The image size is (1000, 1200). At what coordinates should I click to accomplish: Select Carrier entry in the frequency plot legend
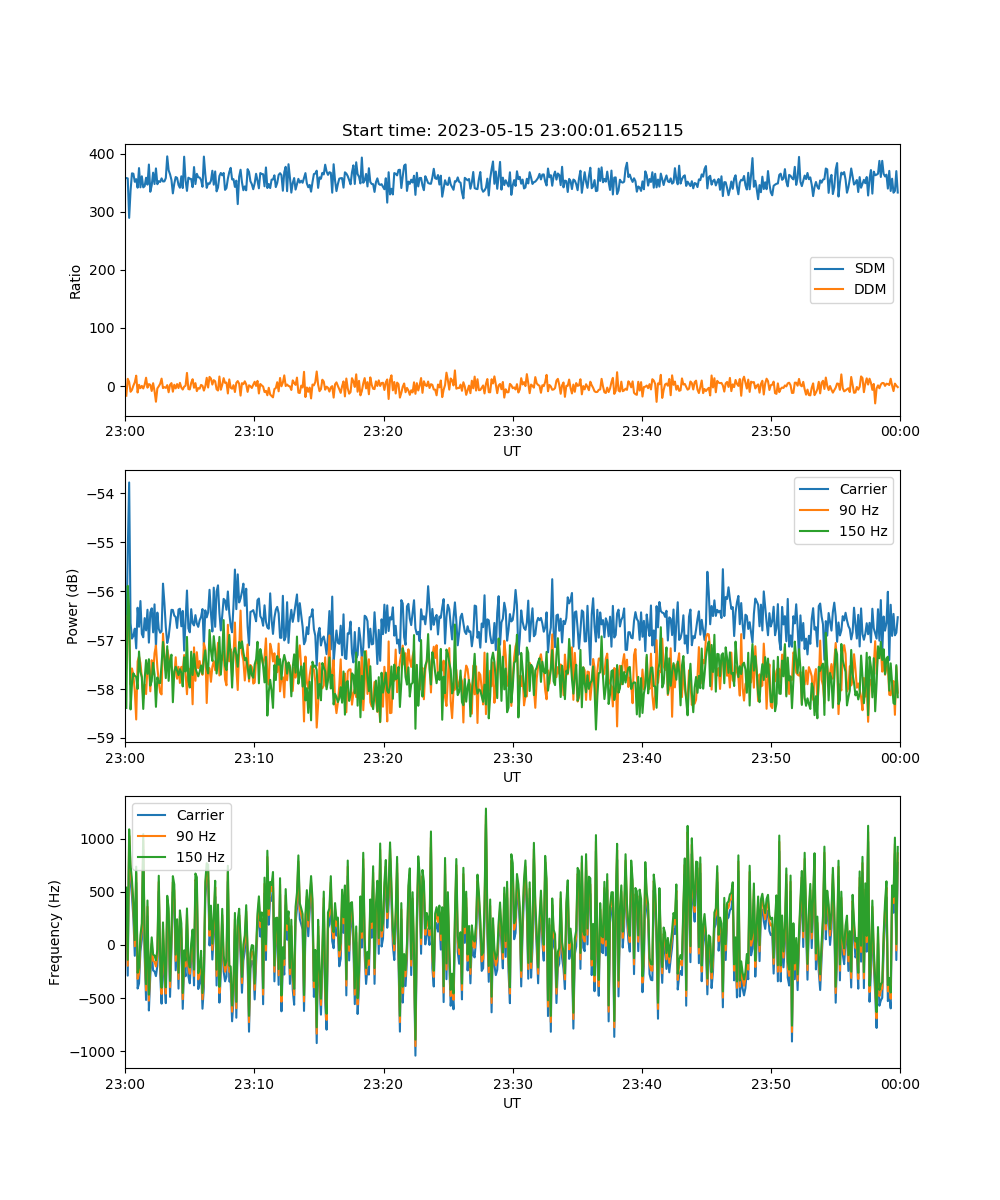200,816
